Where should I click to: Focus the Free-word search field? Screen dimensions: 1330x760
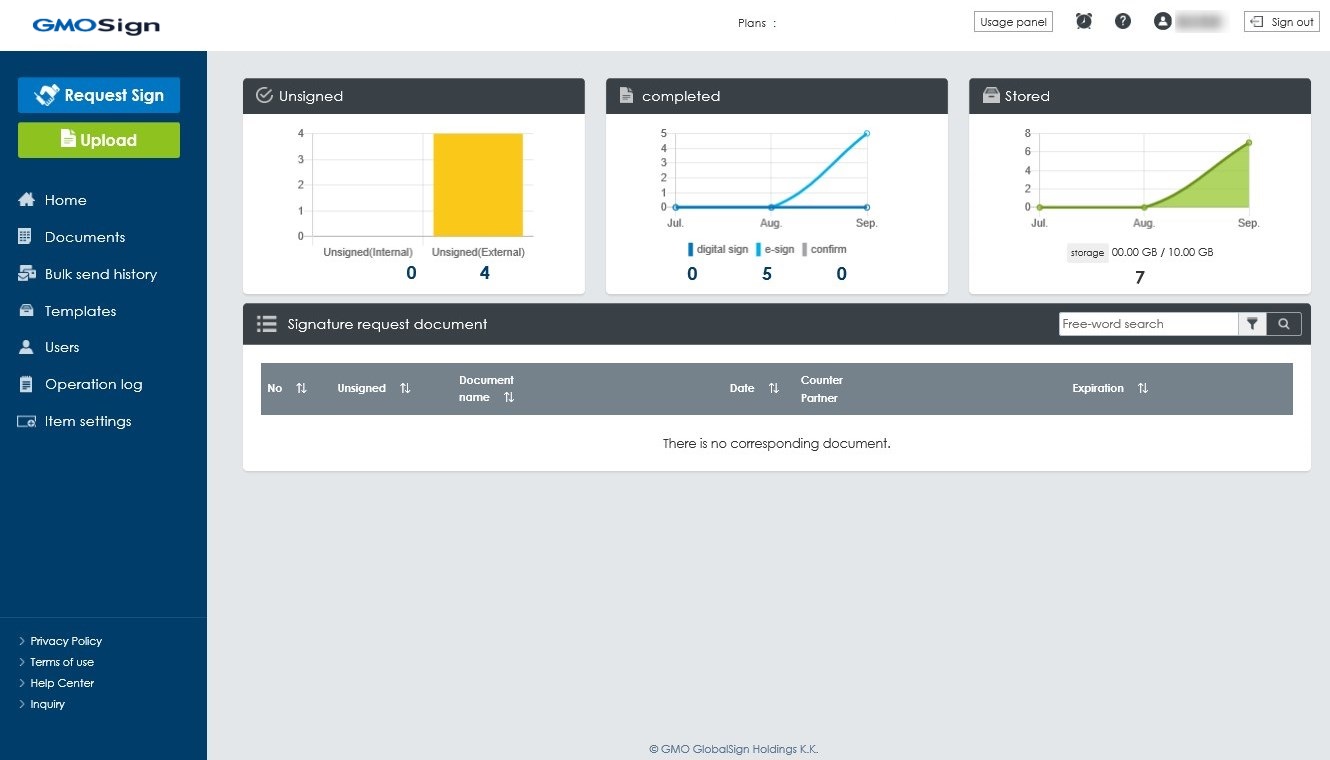coord(1147,324)
